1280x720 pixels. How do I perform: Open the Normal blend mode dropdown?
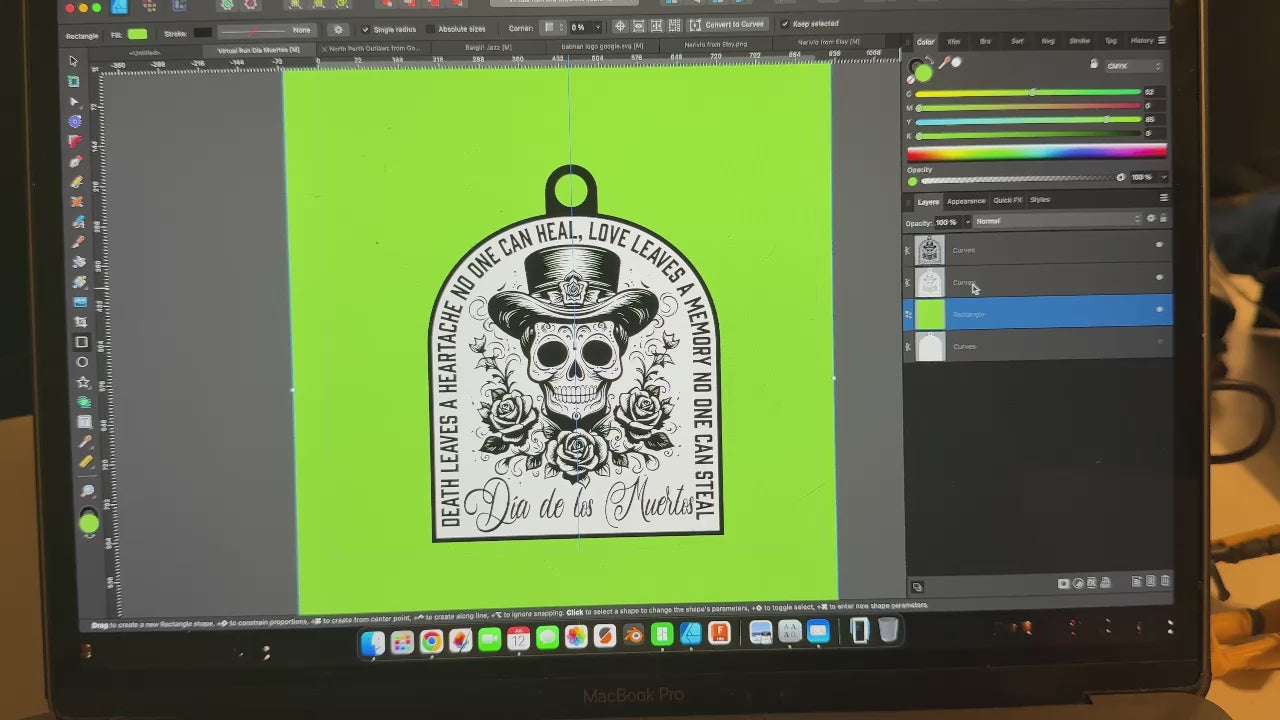(x=1056, y=221)
